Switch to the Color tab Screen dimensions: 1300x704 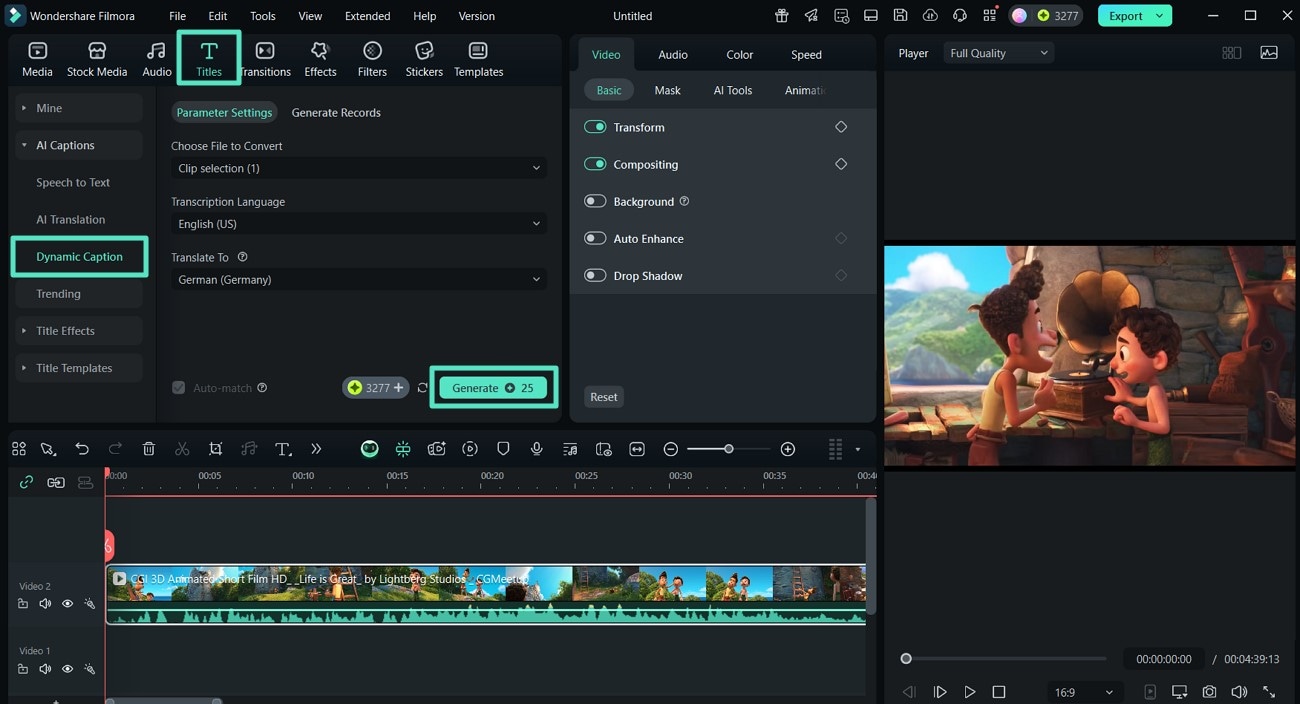coord(740,55)
